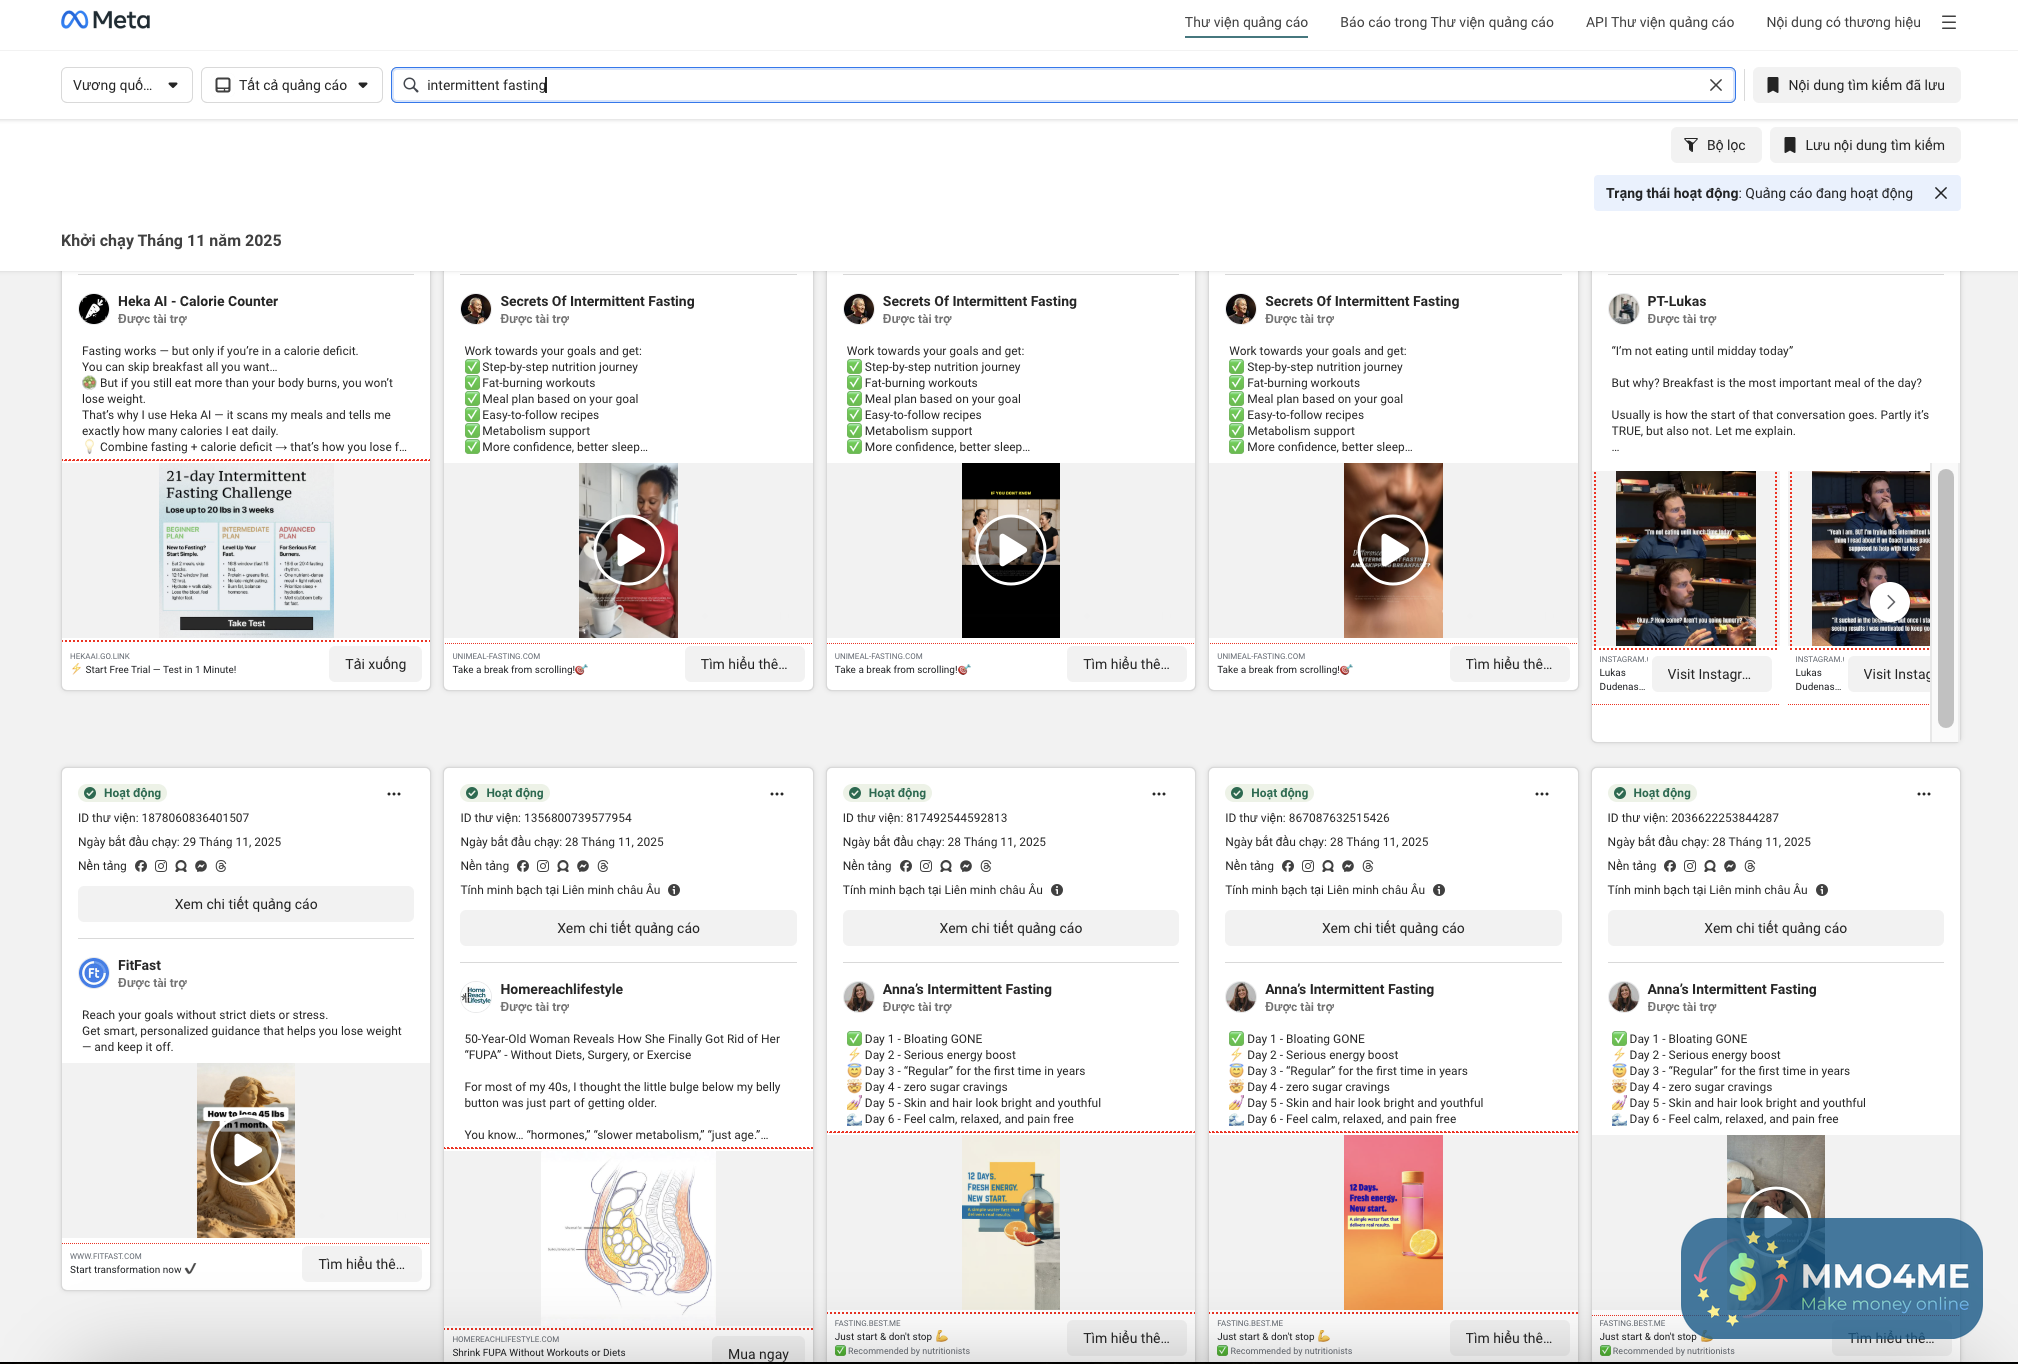The image size is (2018, 1364).
Task: Click the PT-Lukas carousel scrollbar
Action: pos(1945,598)
